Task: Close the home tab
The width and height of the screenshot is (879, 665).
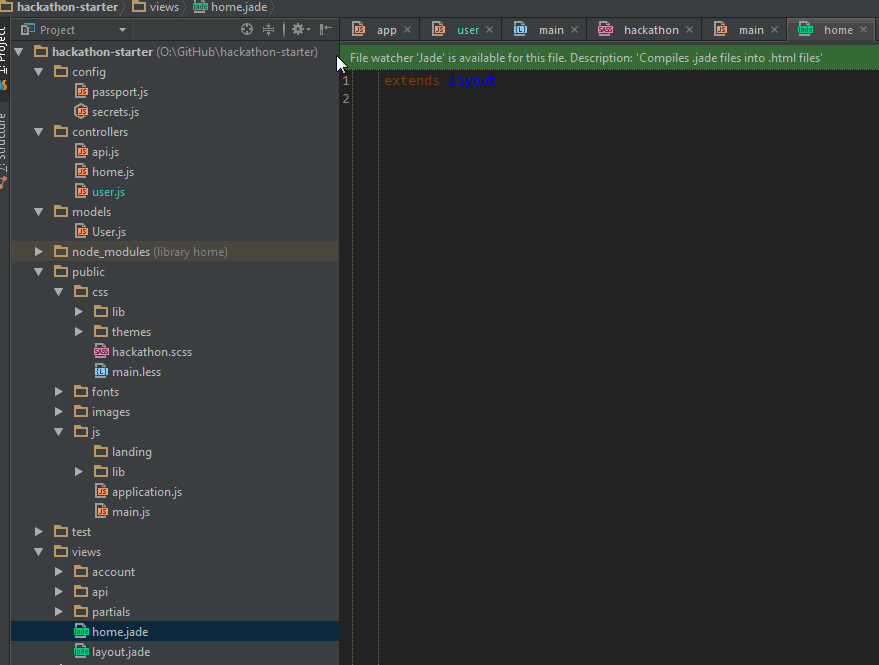Action: coord(863,30)
